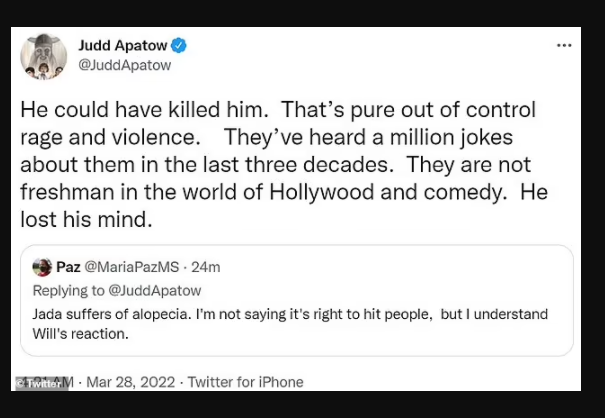This screenshot has width=605, height=418.
Task: Open Judd Apatow's profile picture
Action: tap(44, 57)
